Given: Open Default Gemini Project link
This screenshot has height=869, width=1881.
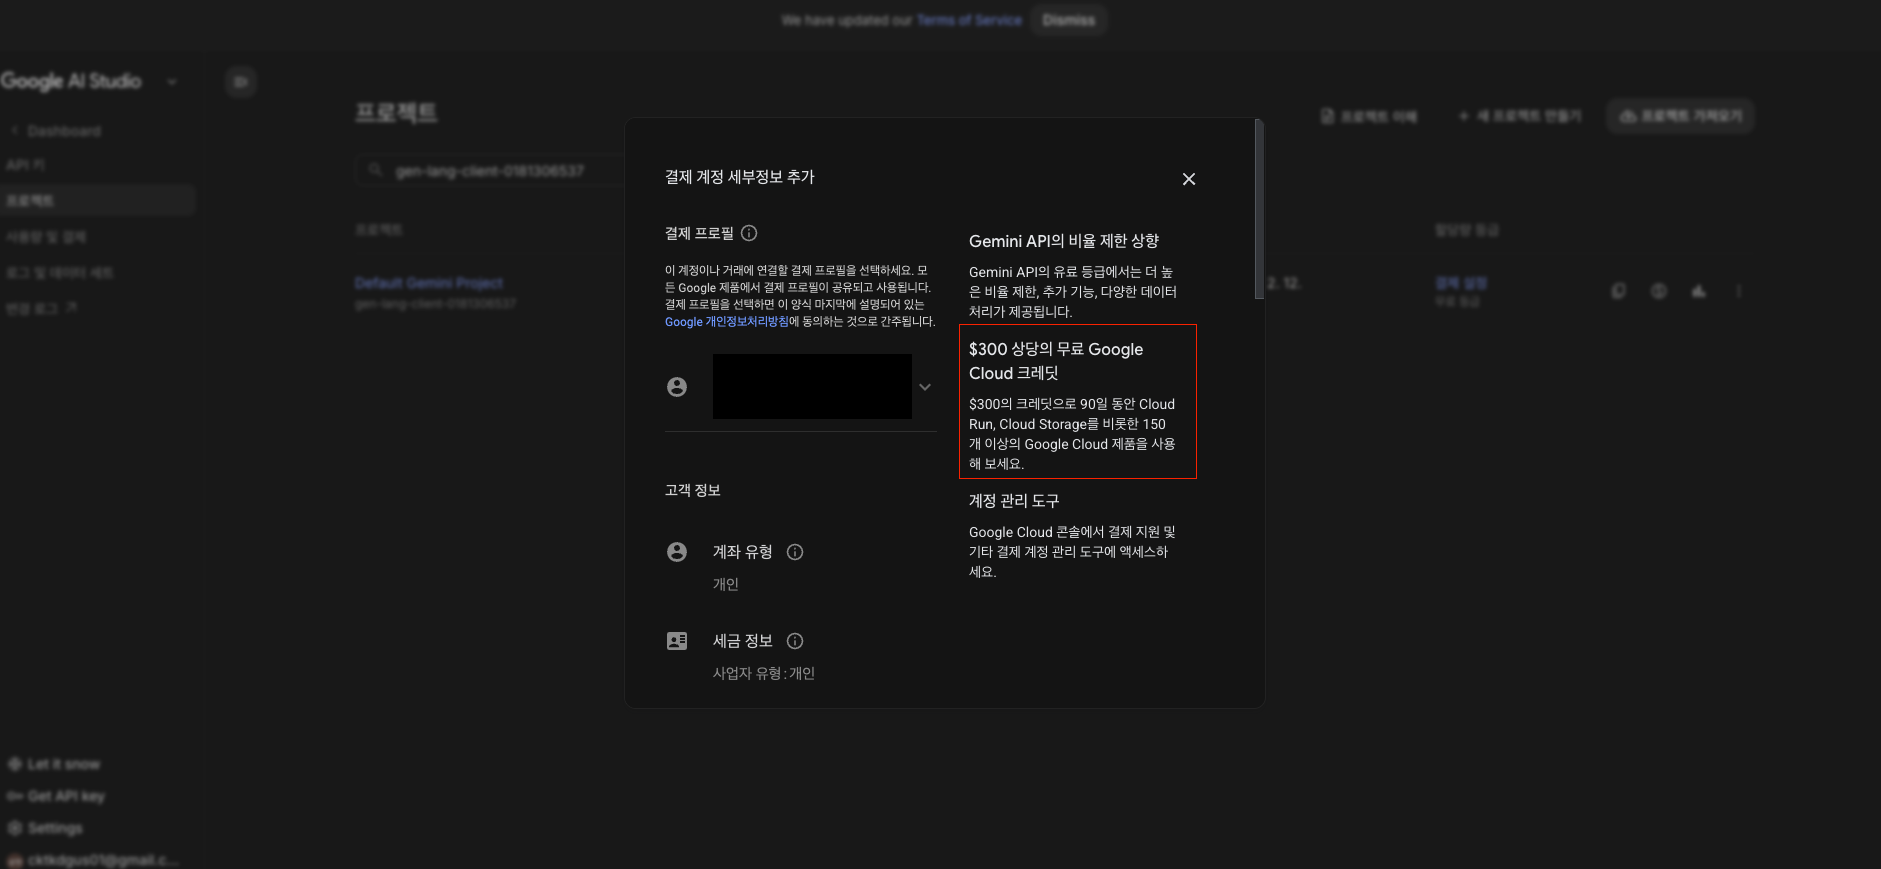Looking at the screenshot, I should pos(429,283).
